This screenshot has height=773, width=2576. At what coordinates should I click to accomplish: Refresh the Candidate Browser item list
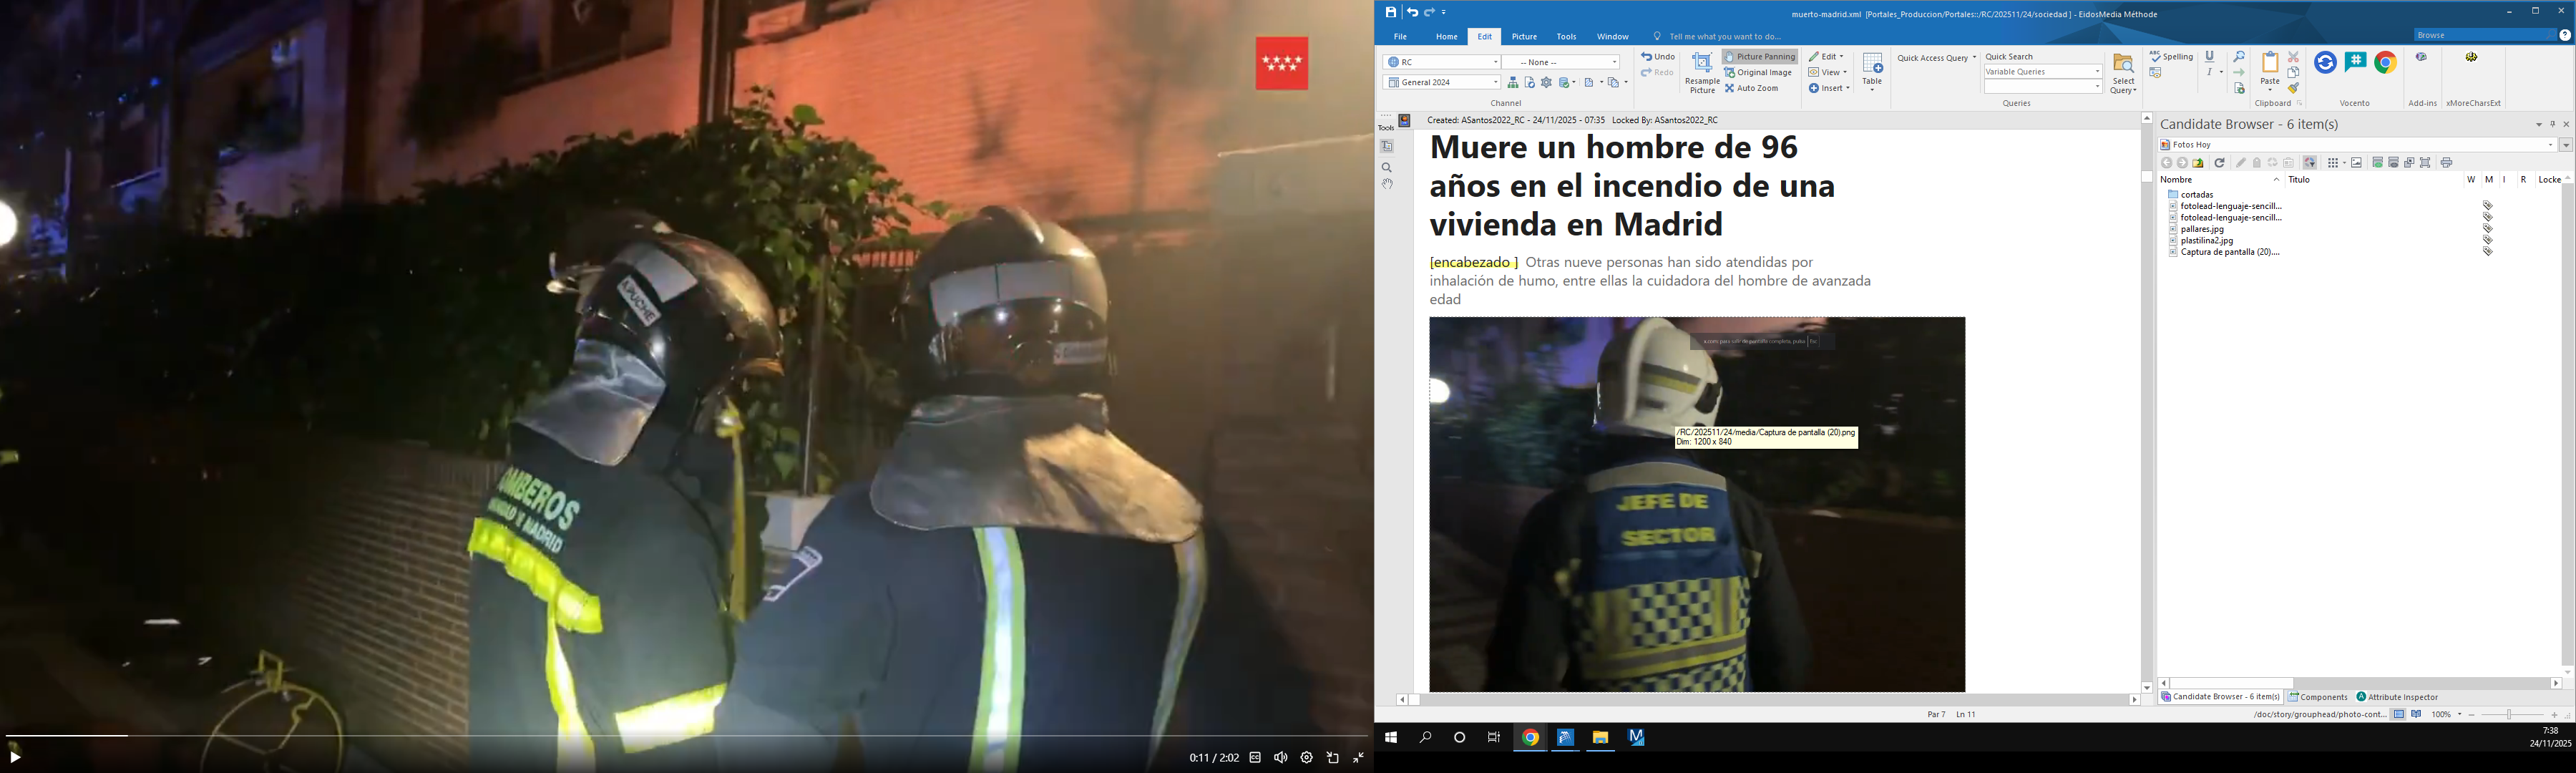pos(2221,162)
